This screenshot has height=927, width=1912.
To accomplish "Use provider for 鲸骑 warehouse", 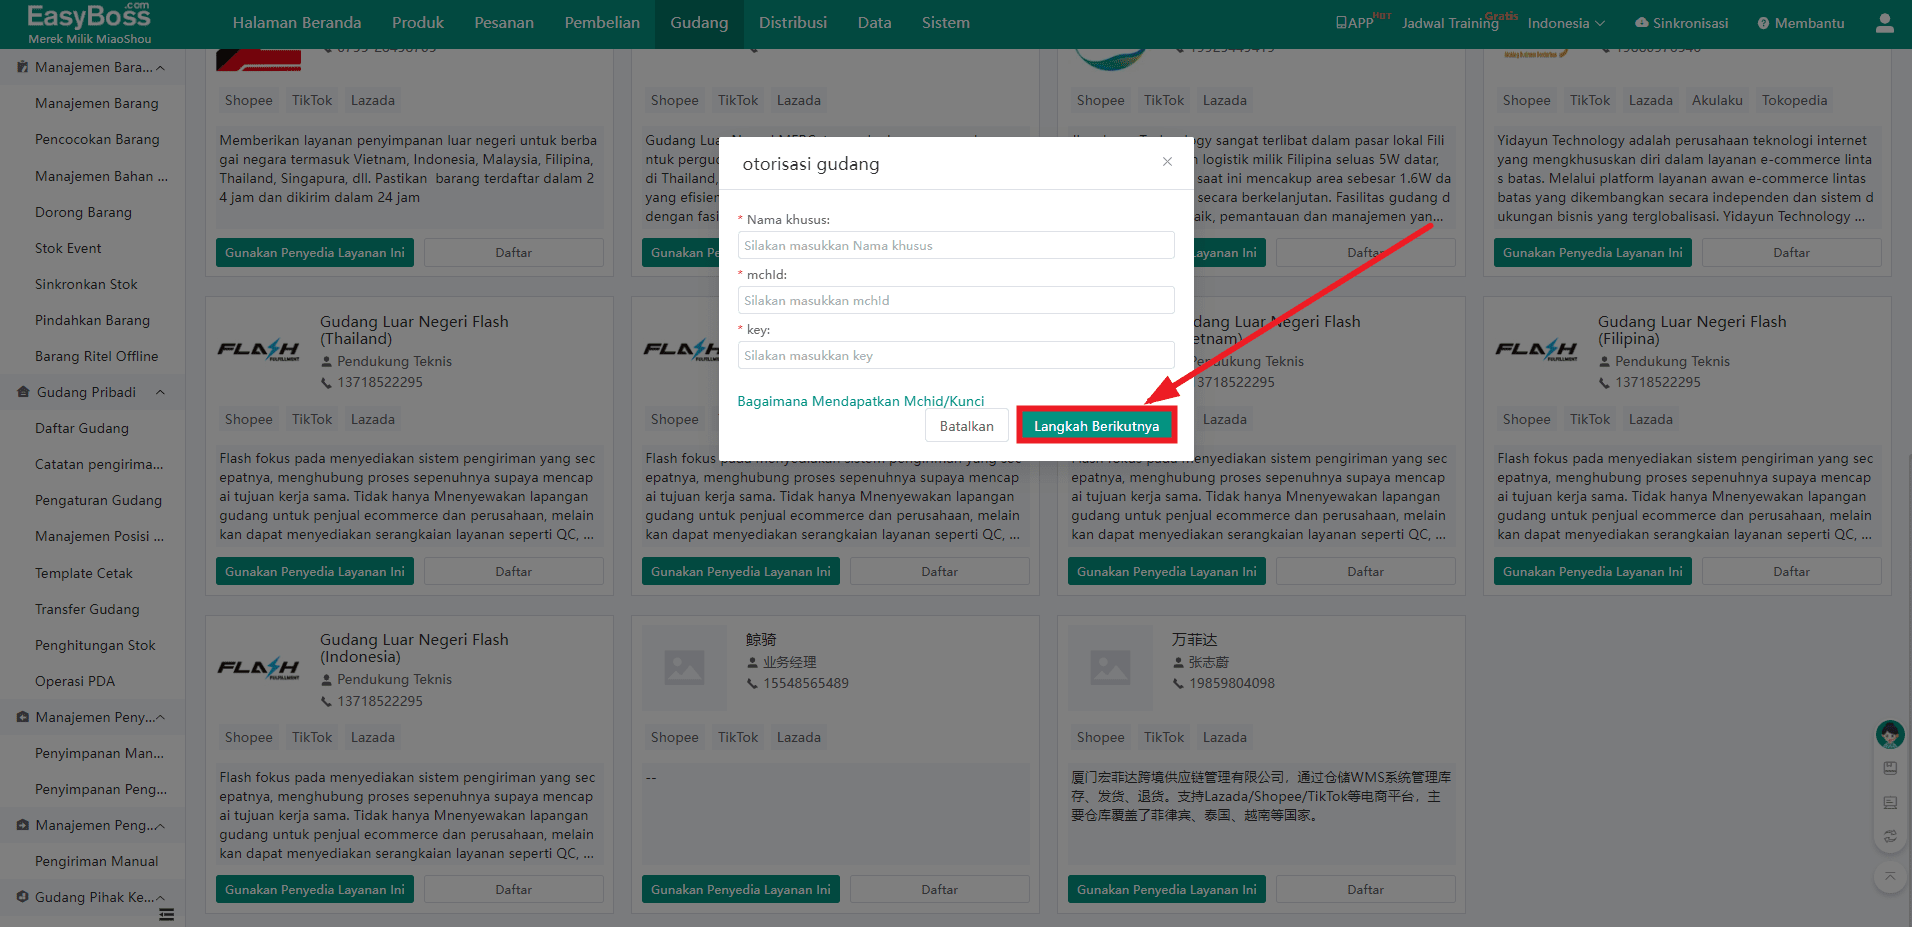I will [741, 889].
